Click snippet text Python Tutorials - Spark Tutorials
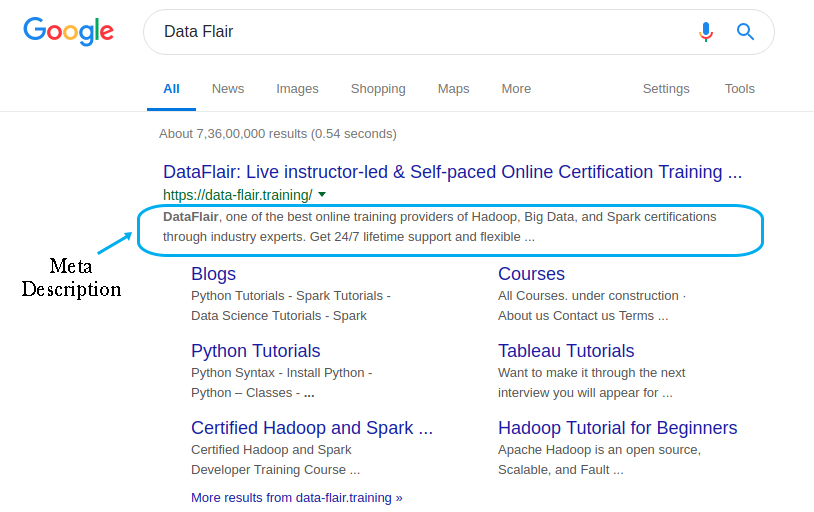The width and height of the screenshot is (814, 512). [x=291, y=296]
